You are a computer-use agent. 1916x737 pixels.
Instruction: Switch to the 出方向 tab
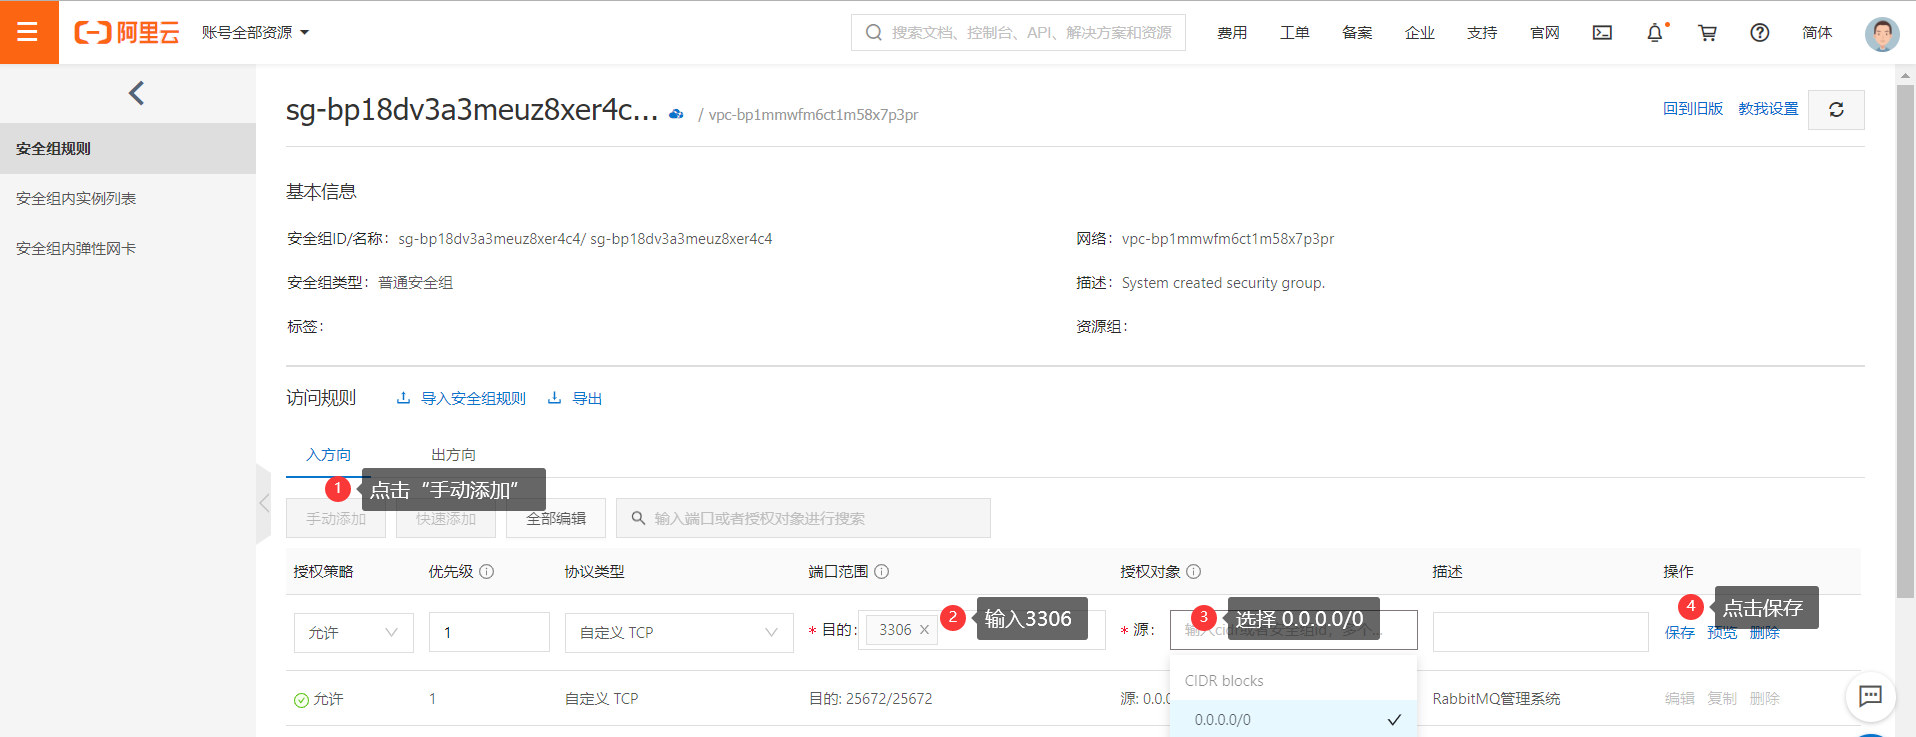coord(453,455)
